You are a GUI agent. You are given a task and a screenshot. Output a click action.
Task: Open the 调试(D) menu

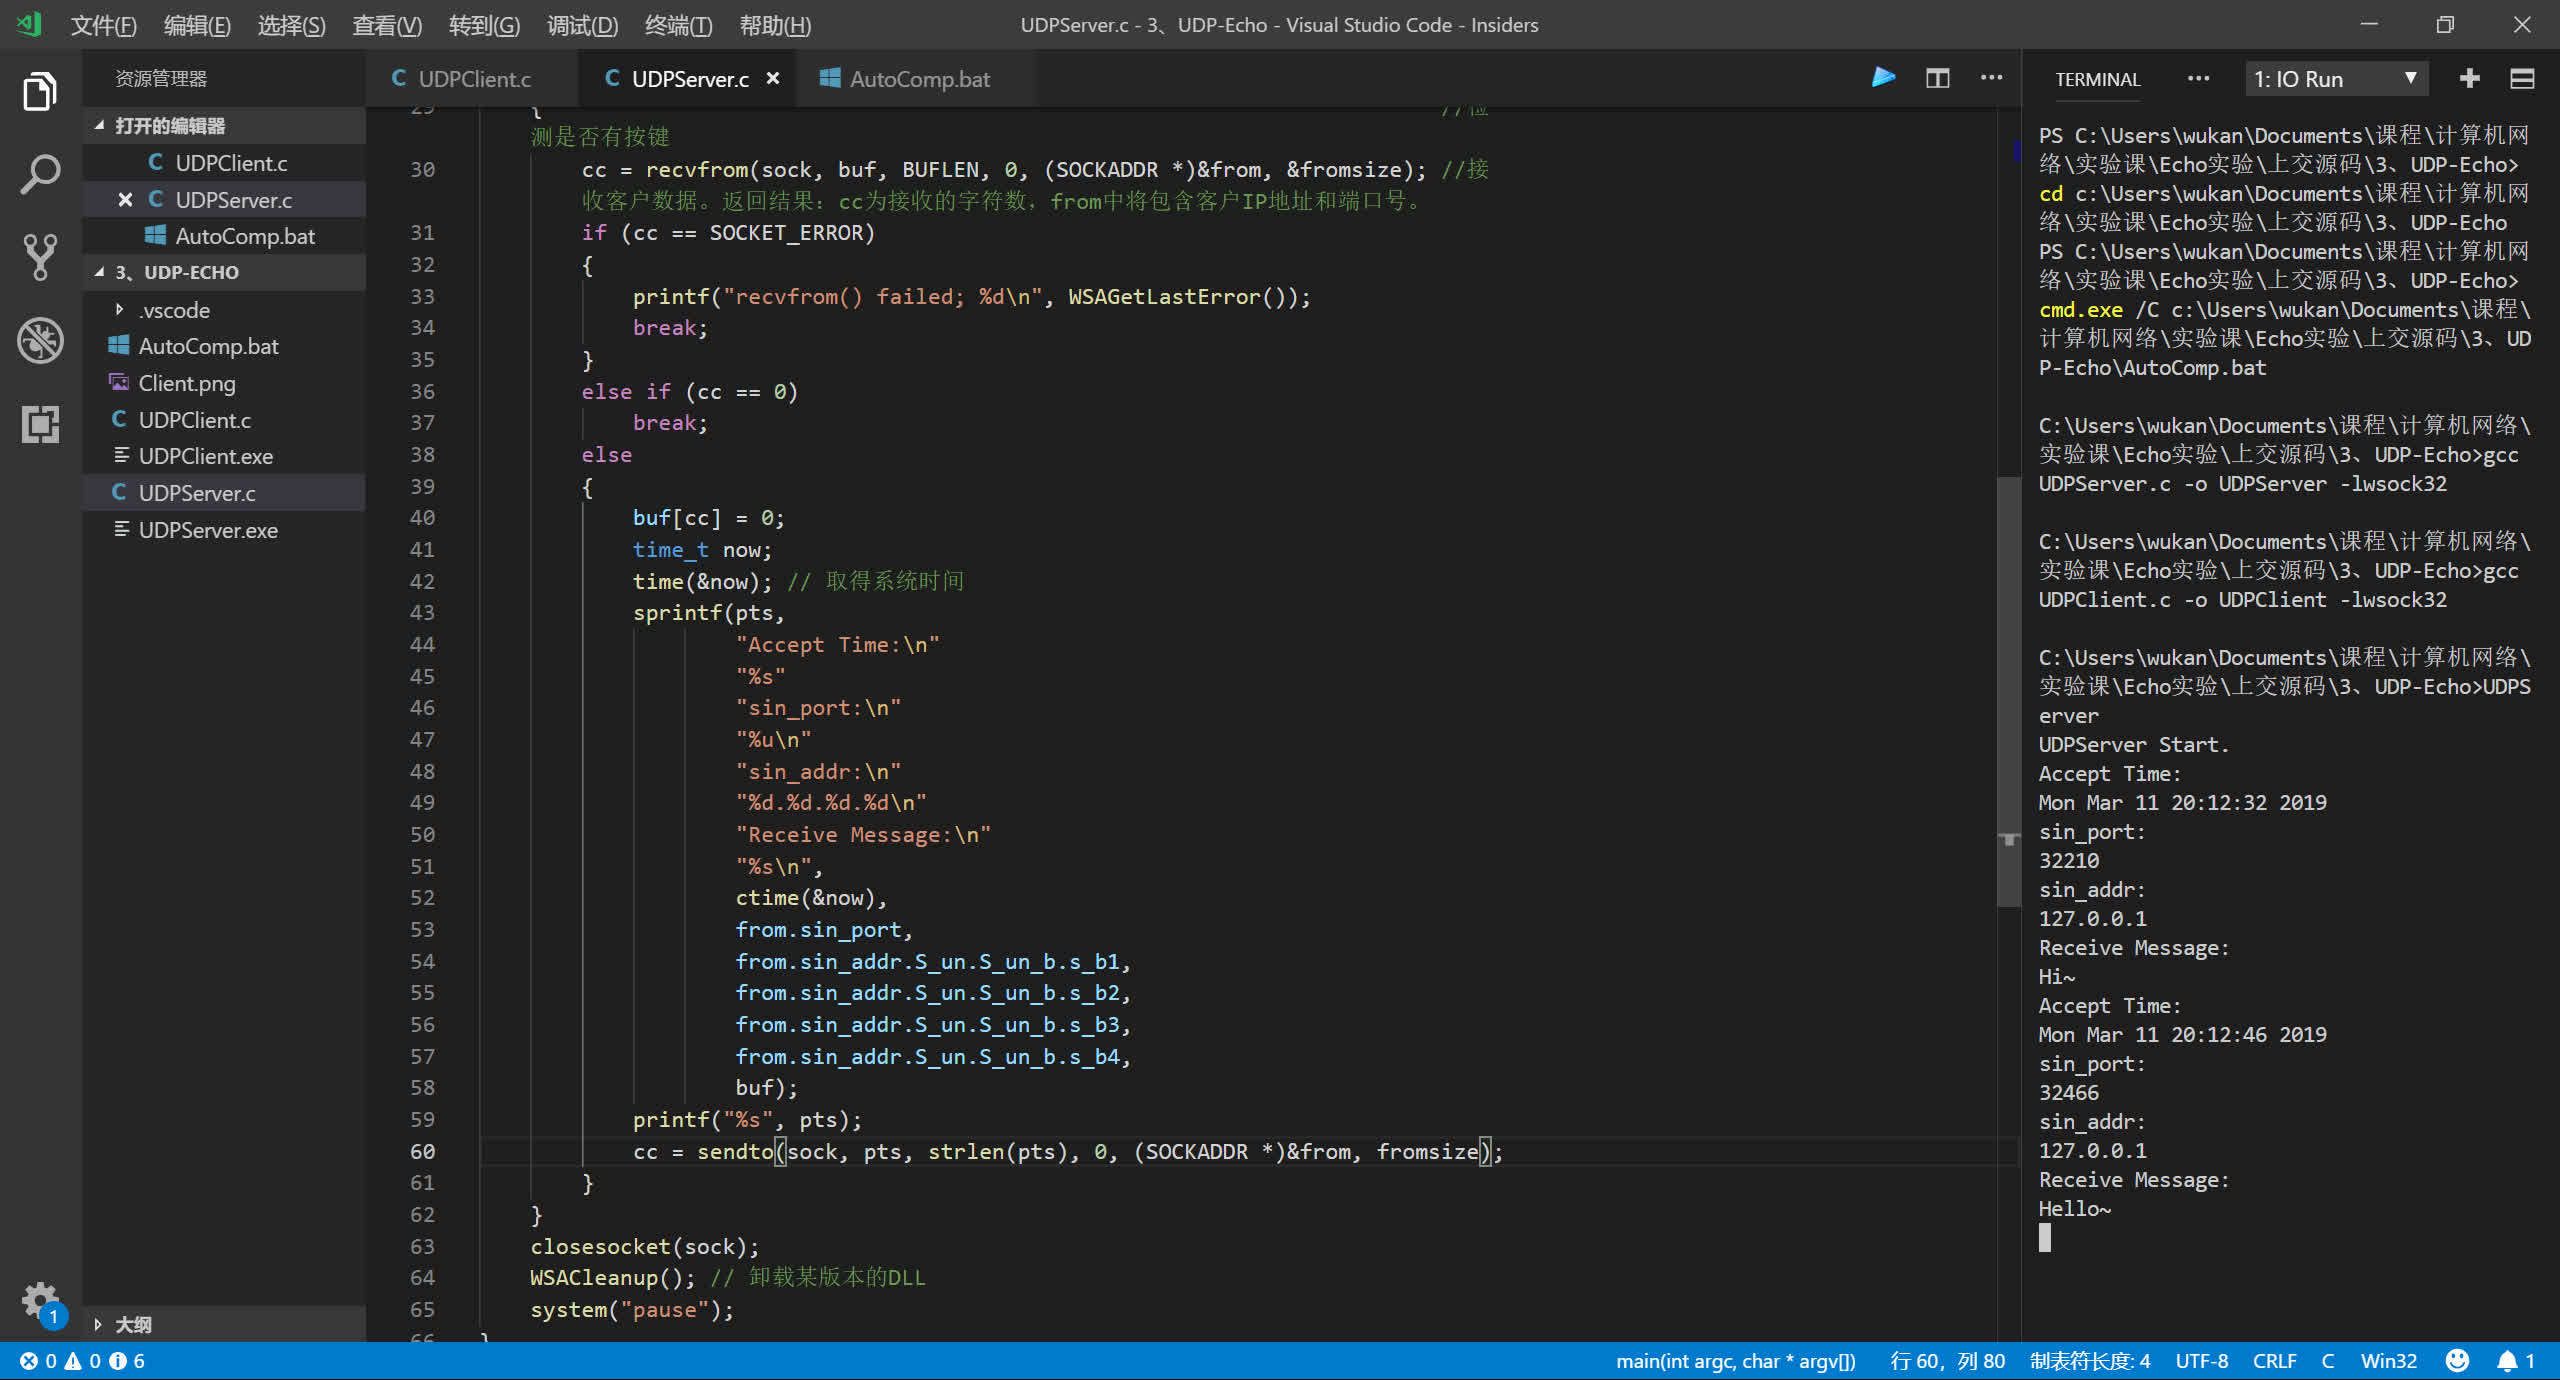pos(582,25)
